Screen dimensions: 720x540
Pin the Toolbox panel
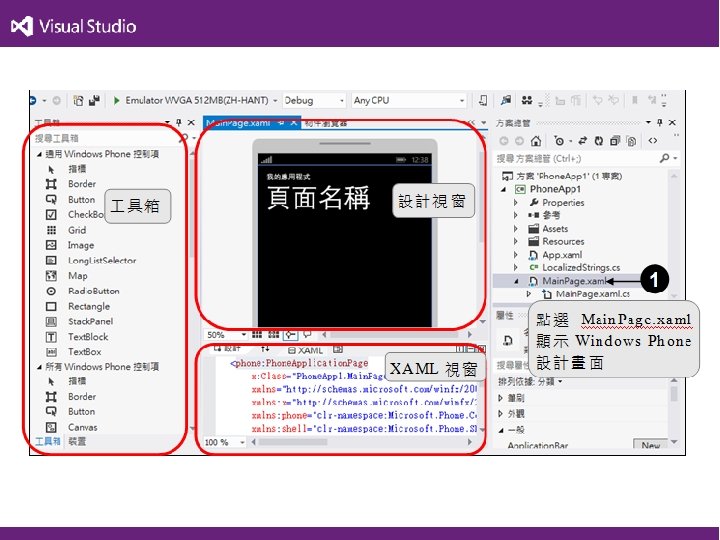[179, 122]
